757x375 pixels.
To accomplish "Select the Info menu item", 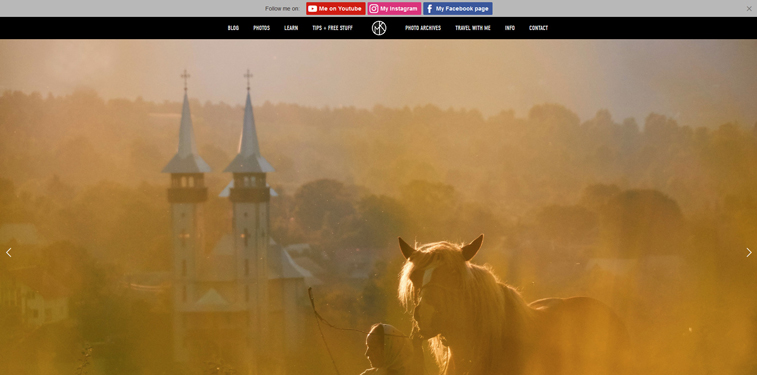I will coord(510,28).
